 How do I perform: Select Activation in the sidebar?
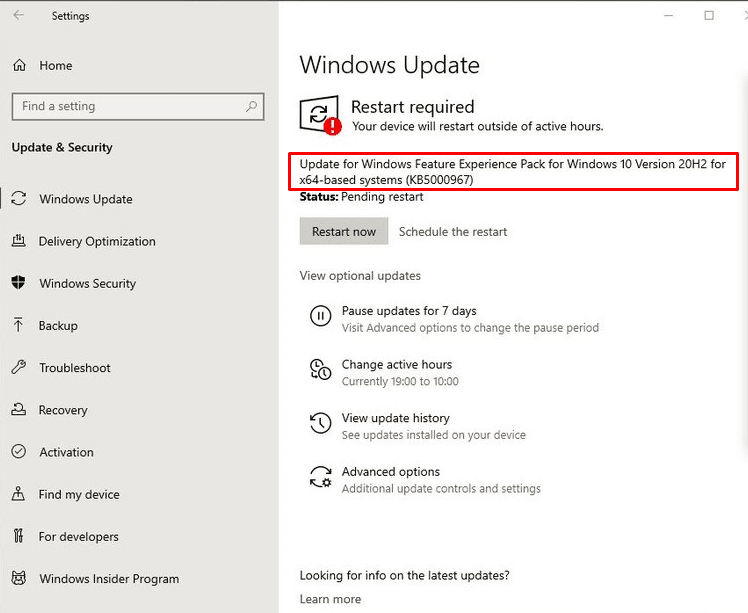click(66, 452)
